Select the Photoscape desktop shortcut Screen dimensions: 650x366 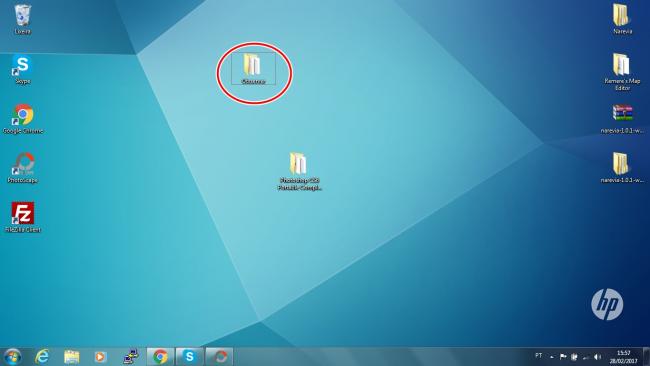tap(23, 168)
